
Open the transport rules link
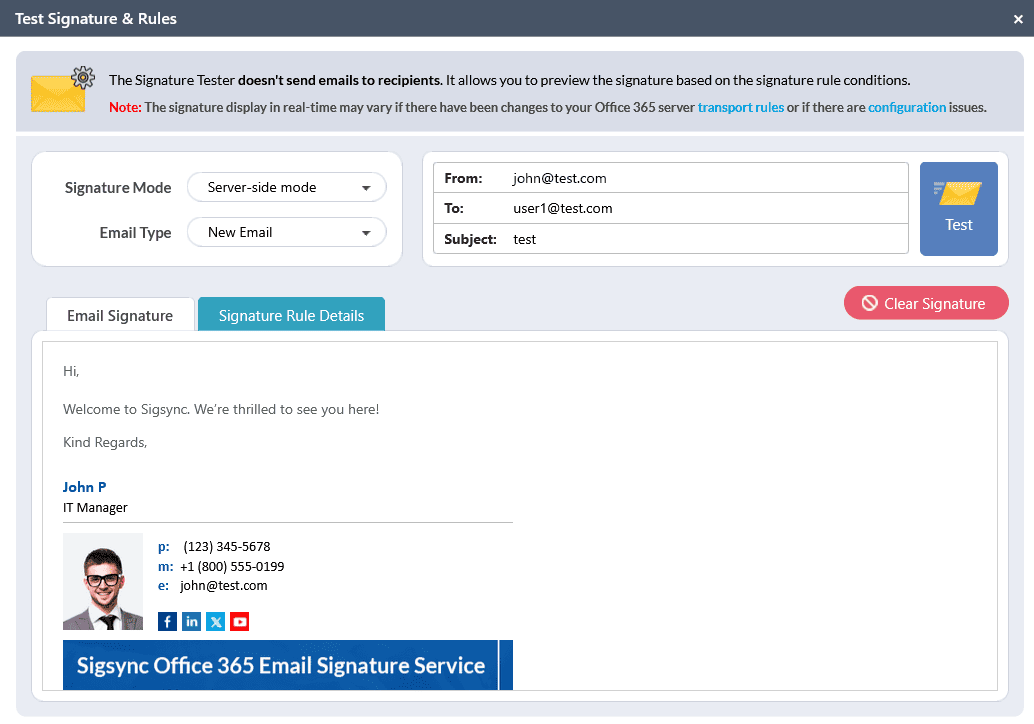click(740, 107)
